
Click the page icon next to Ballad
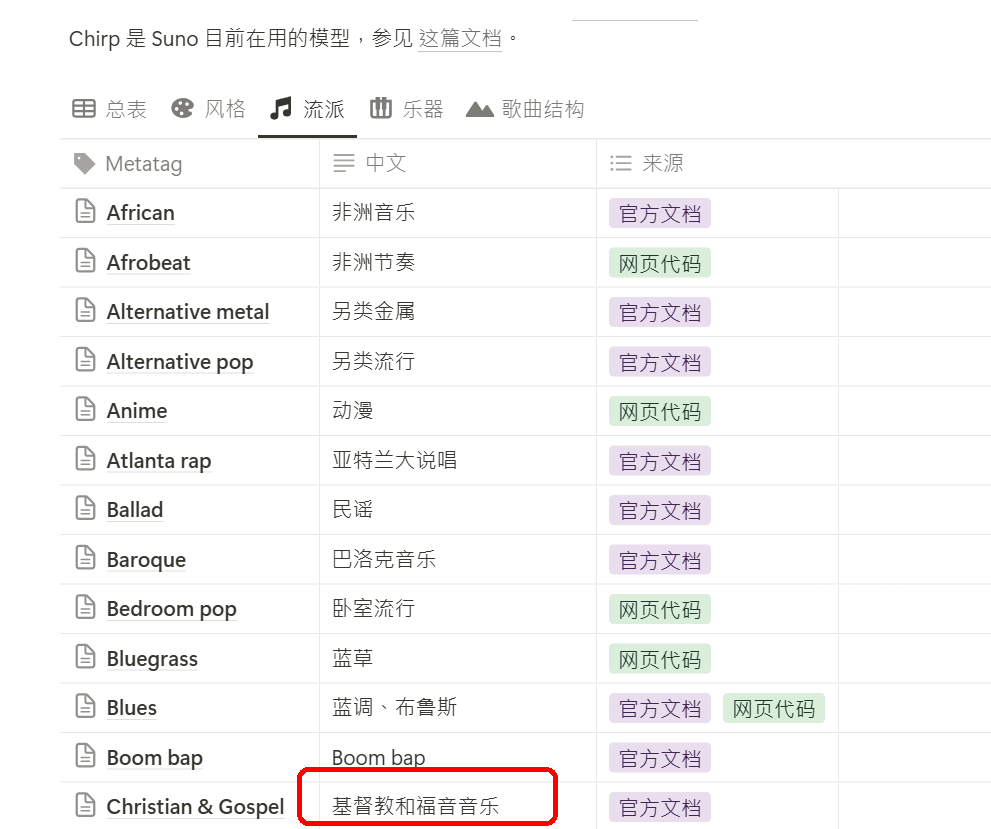tap(85, 508)
